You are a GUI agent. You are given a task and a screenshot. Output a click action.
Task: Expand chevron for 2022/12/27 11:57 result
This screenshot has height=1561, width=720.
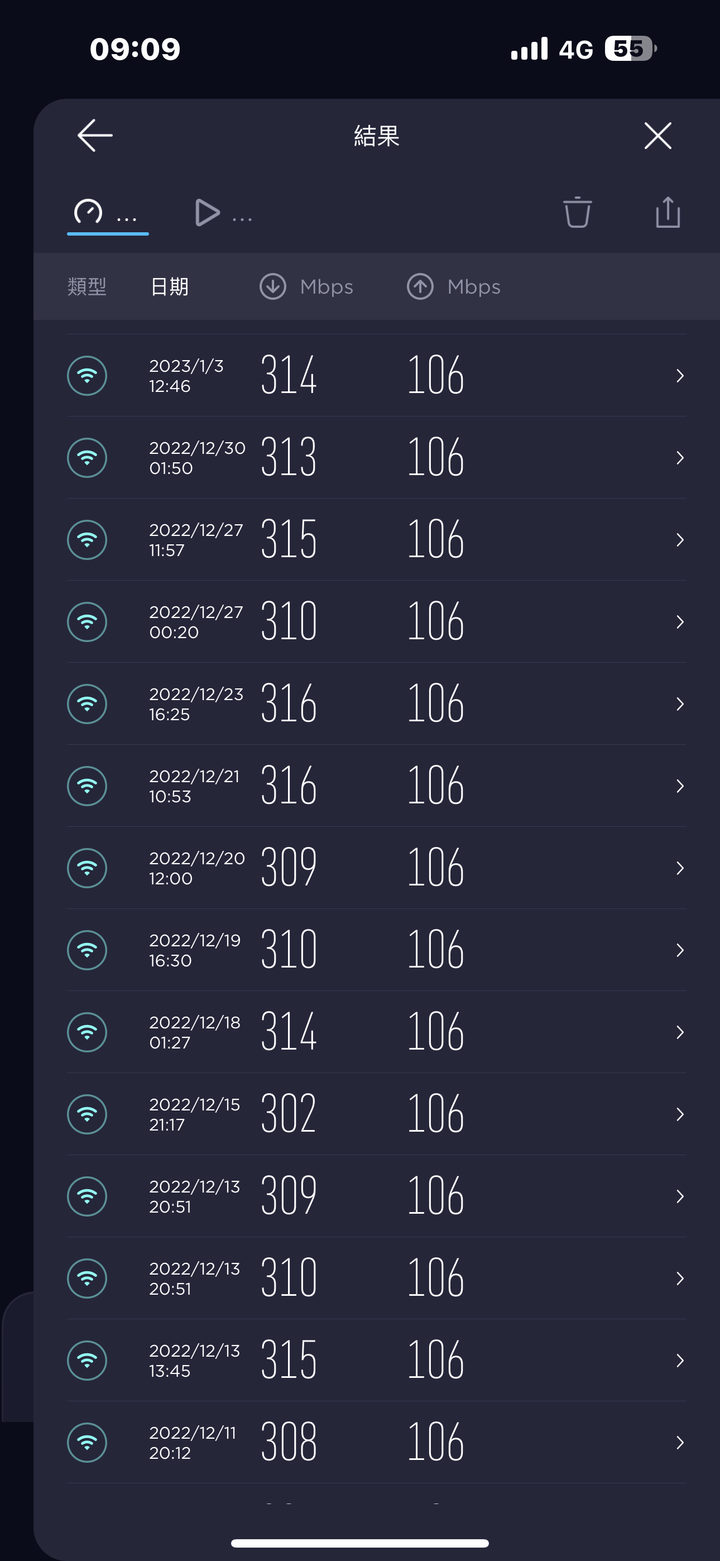[680, 539]
